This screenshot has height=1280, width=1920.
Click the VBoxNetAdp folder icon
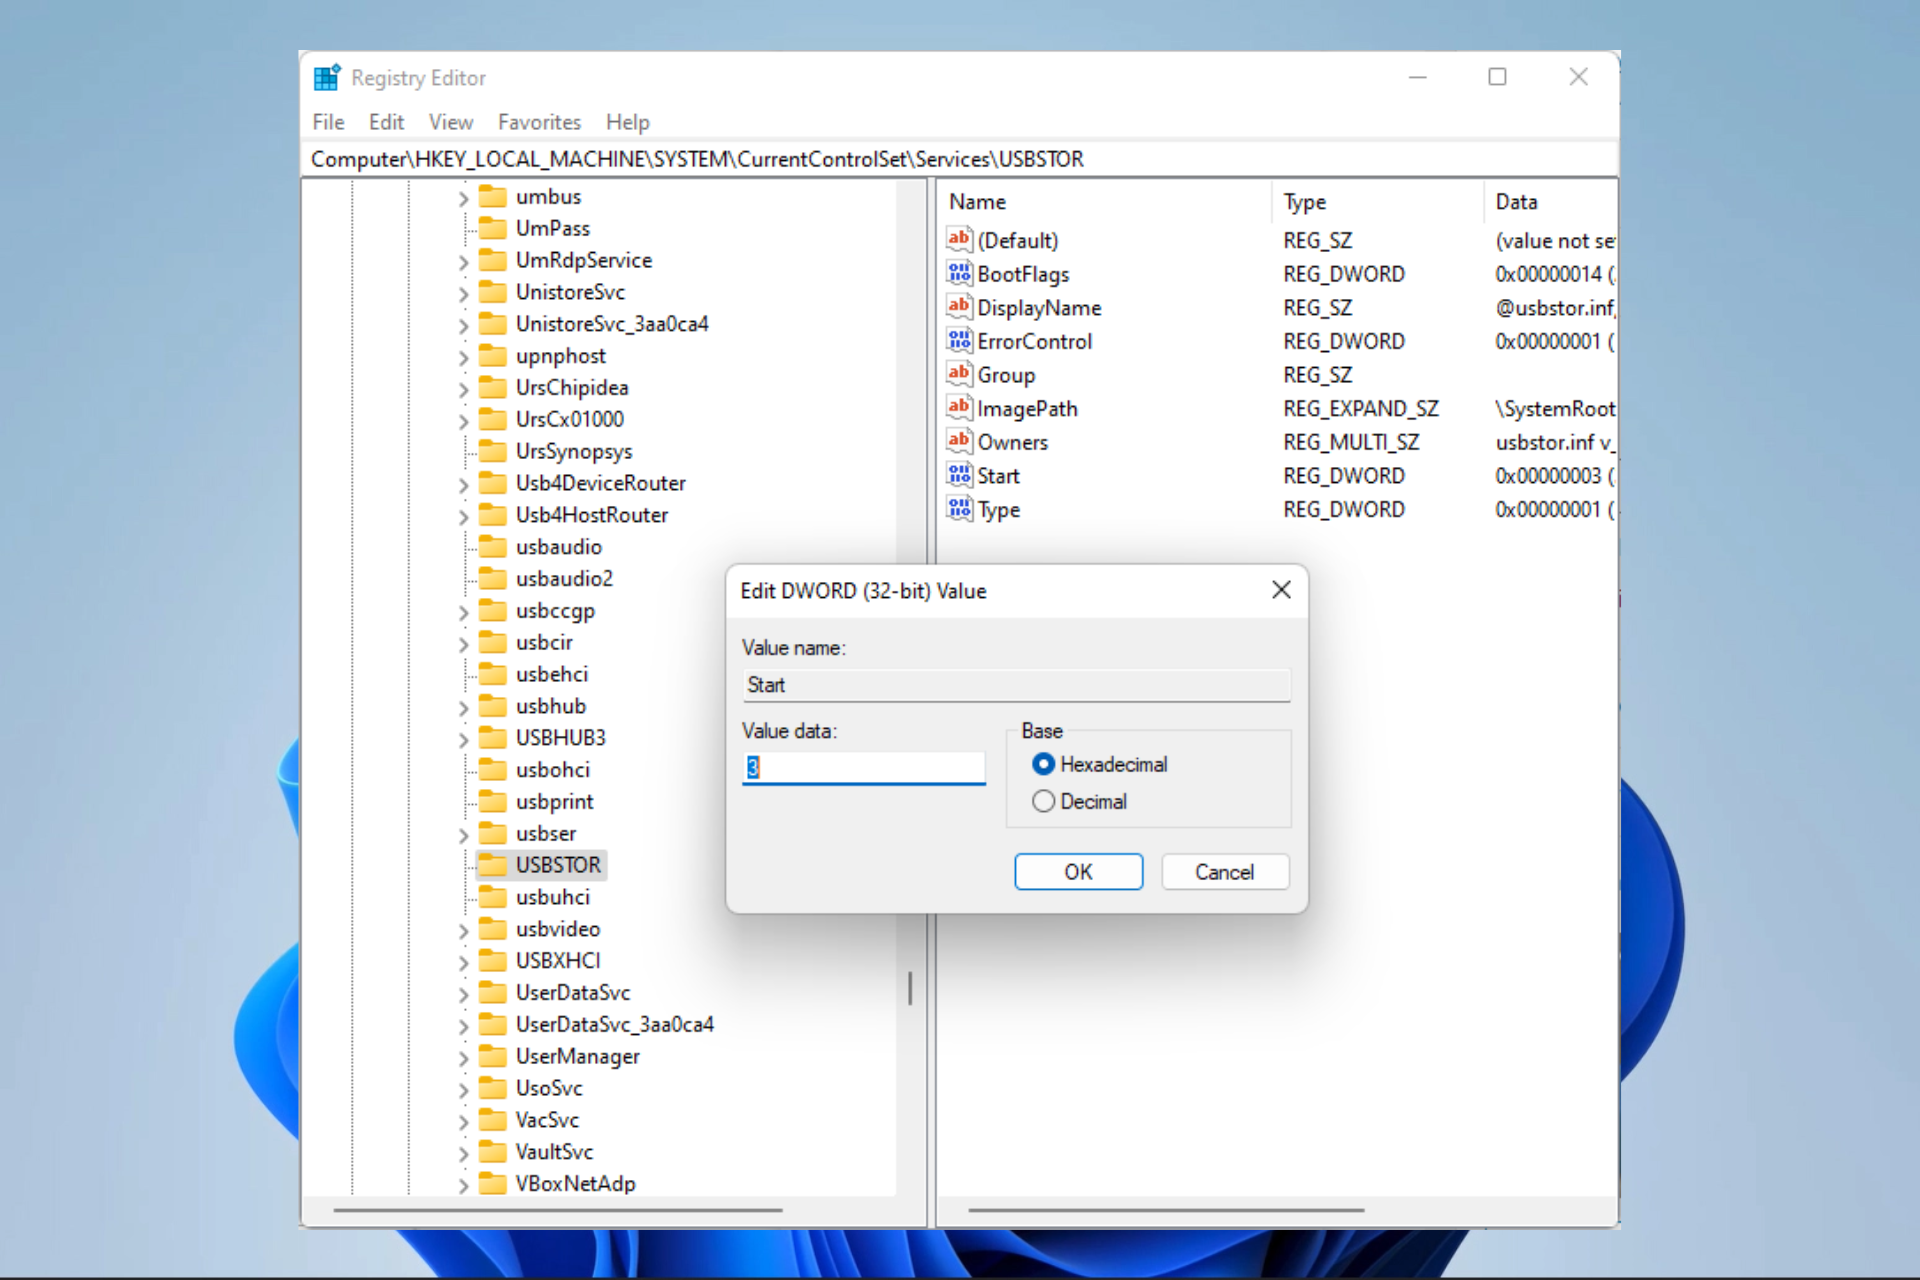(x=492, y=1184)
